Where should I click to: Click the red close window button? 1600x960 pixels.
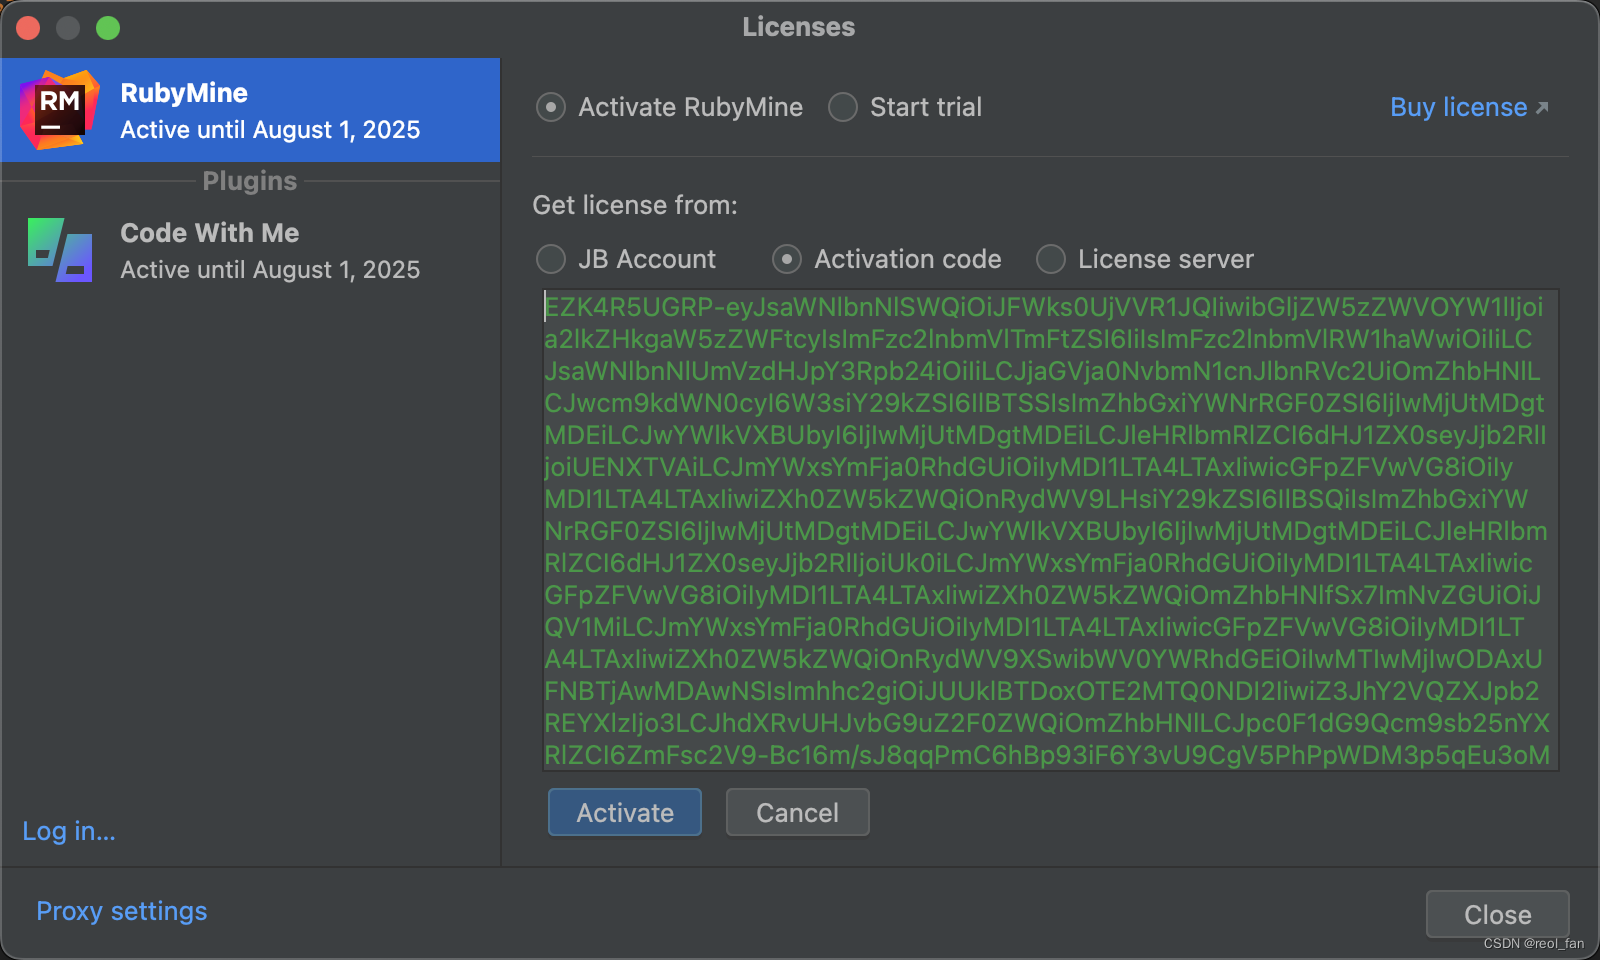[28, 28]
